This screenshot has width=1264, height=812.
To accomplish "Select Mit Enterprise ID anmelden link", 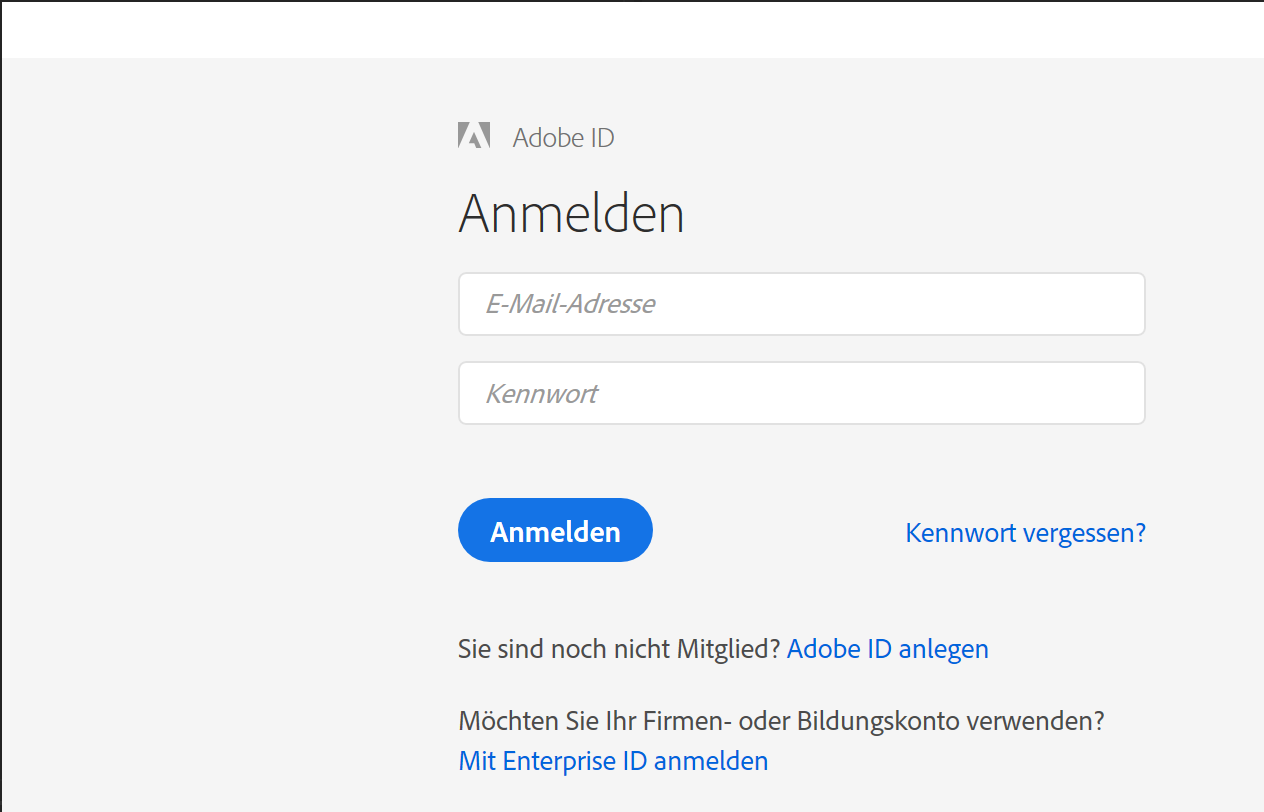I will coord(613,761).
